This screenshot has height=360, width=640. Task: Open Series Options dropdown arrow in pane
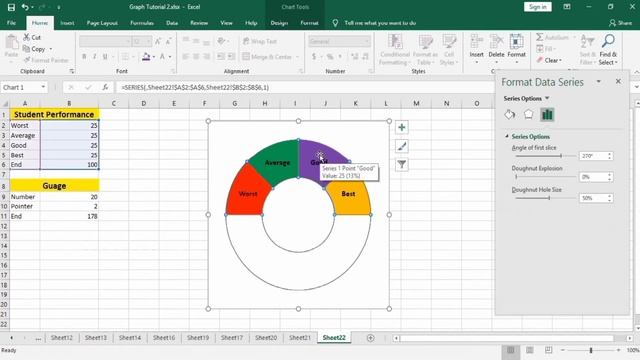coord(547,98)
